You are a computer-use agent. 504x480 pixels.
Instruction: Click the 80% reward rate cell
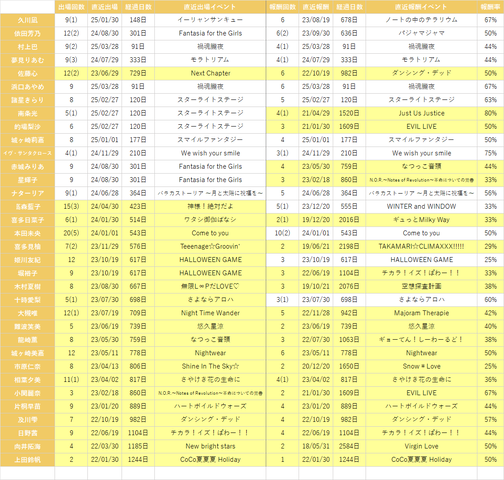click(x=490, y=113)
